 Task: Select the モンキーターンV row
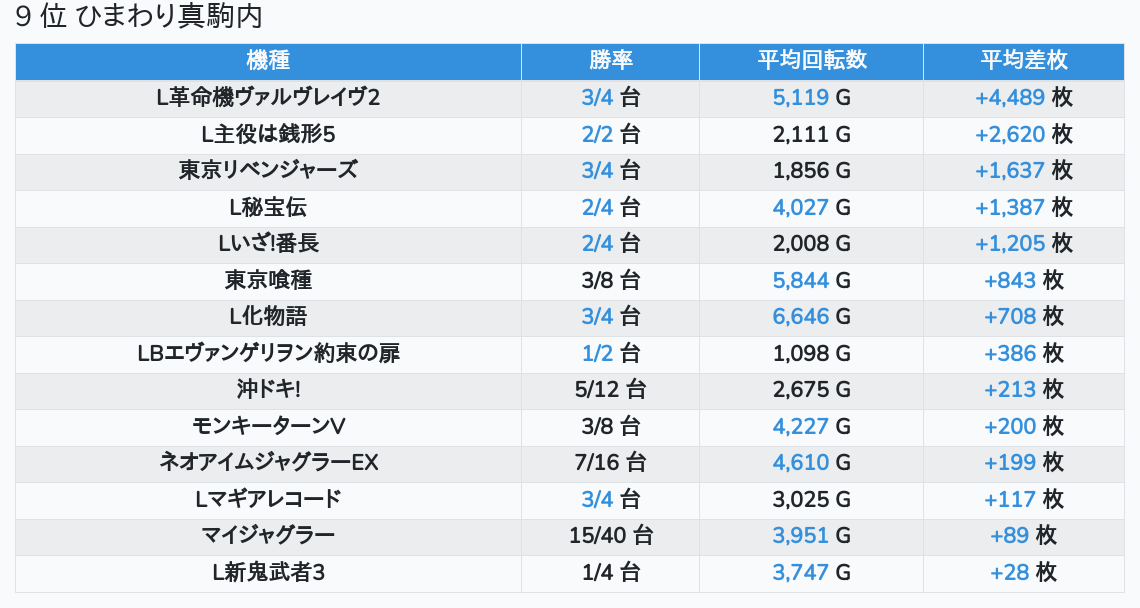coord(268,426)
